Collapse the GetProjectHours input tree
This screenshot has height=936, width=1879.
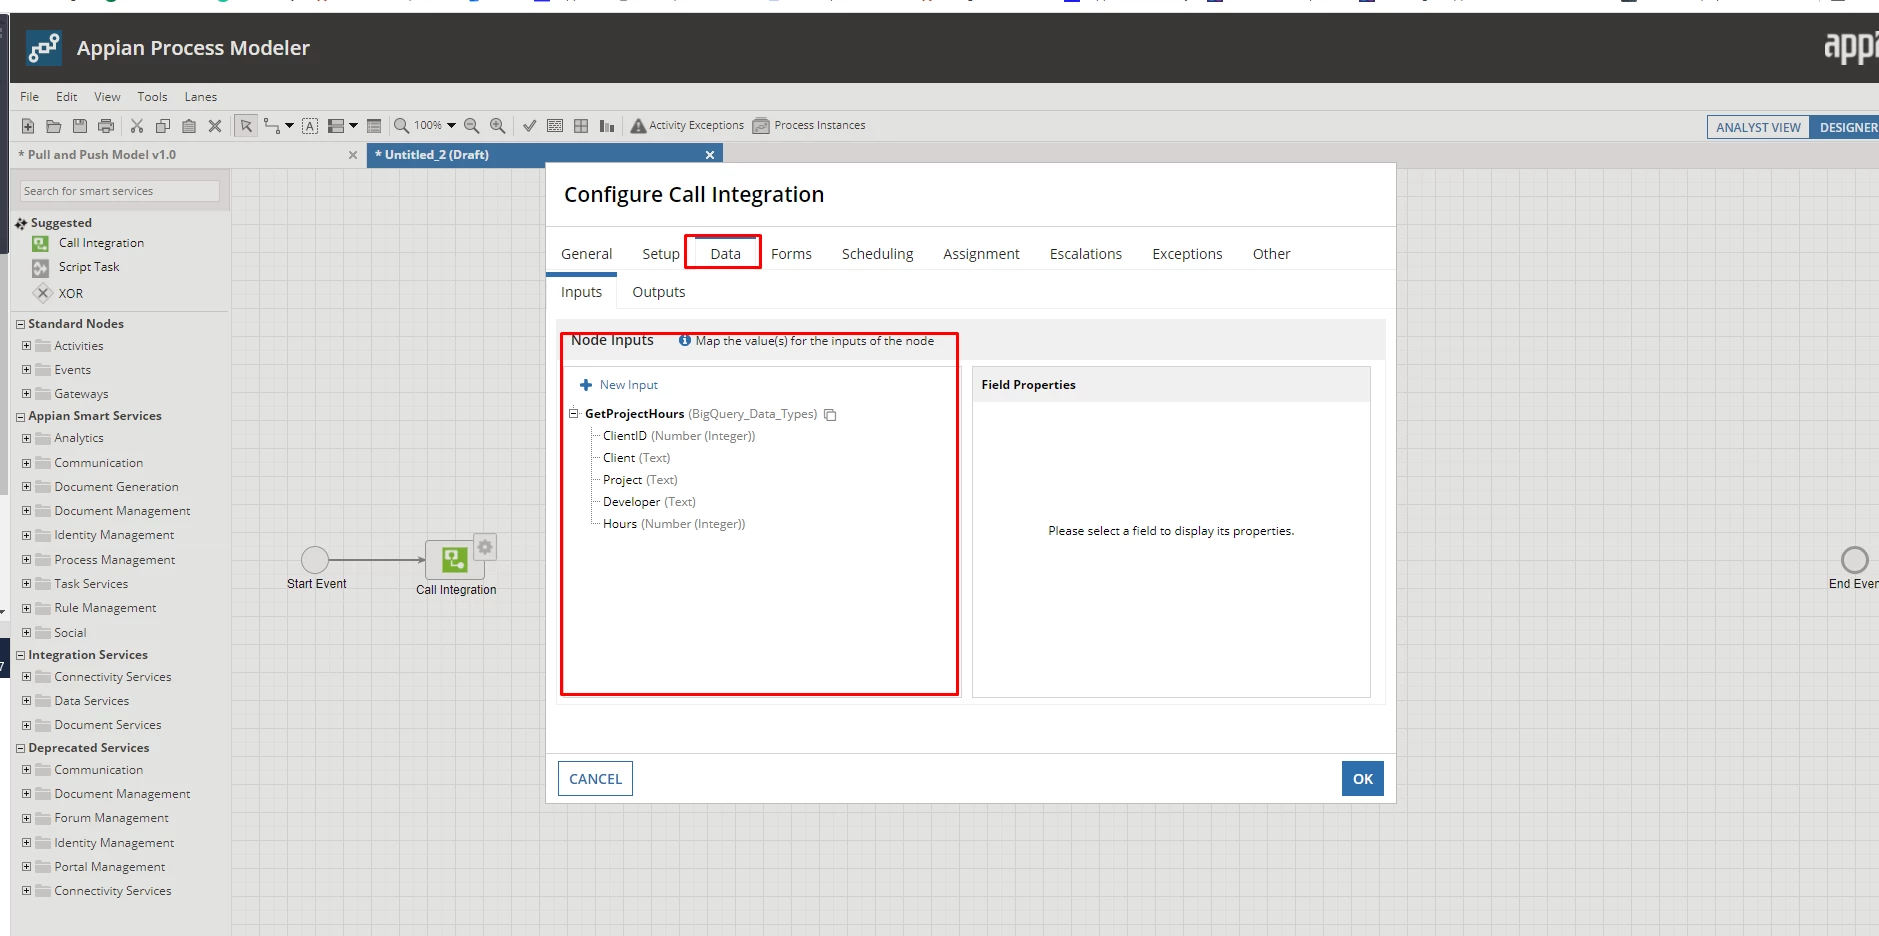pos(574,413)
